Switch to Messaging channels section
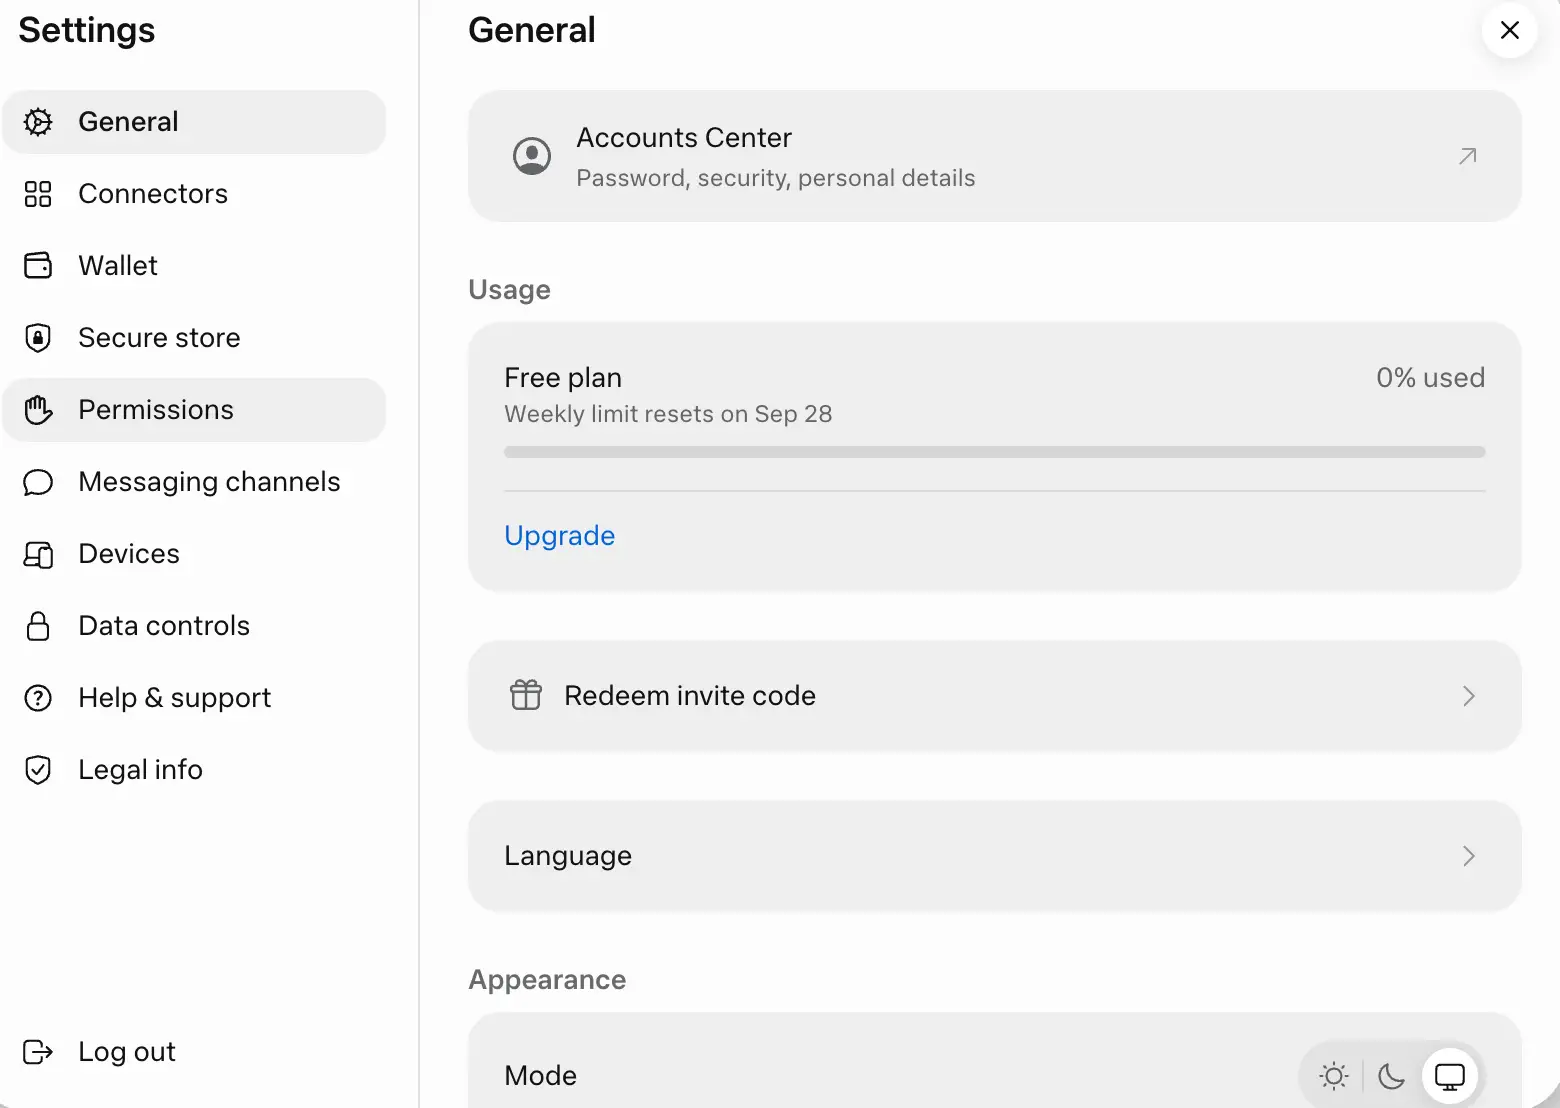1560x1108 pixels. (194, 482)
